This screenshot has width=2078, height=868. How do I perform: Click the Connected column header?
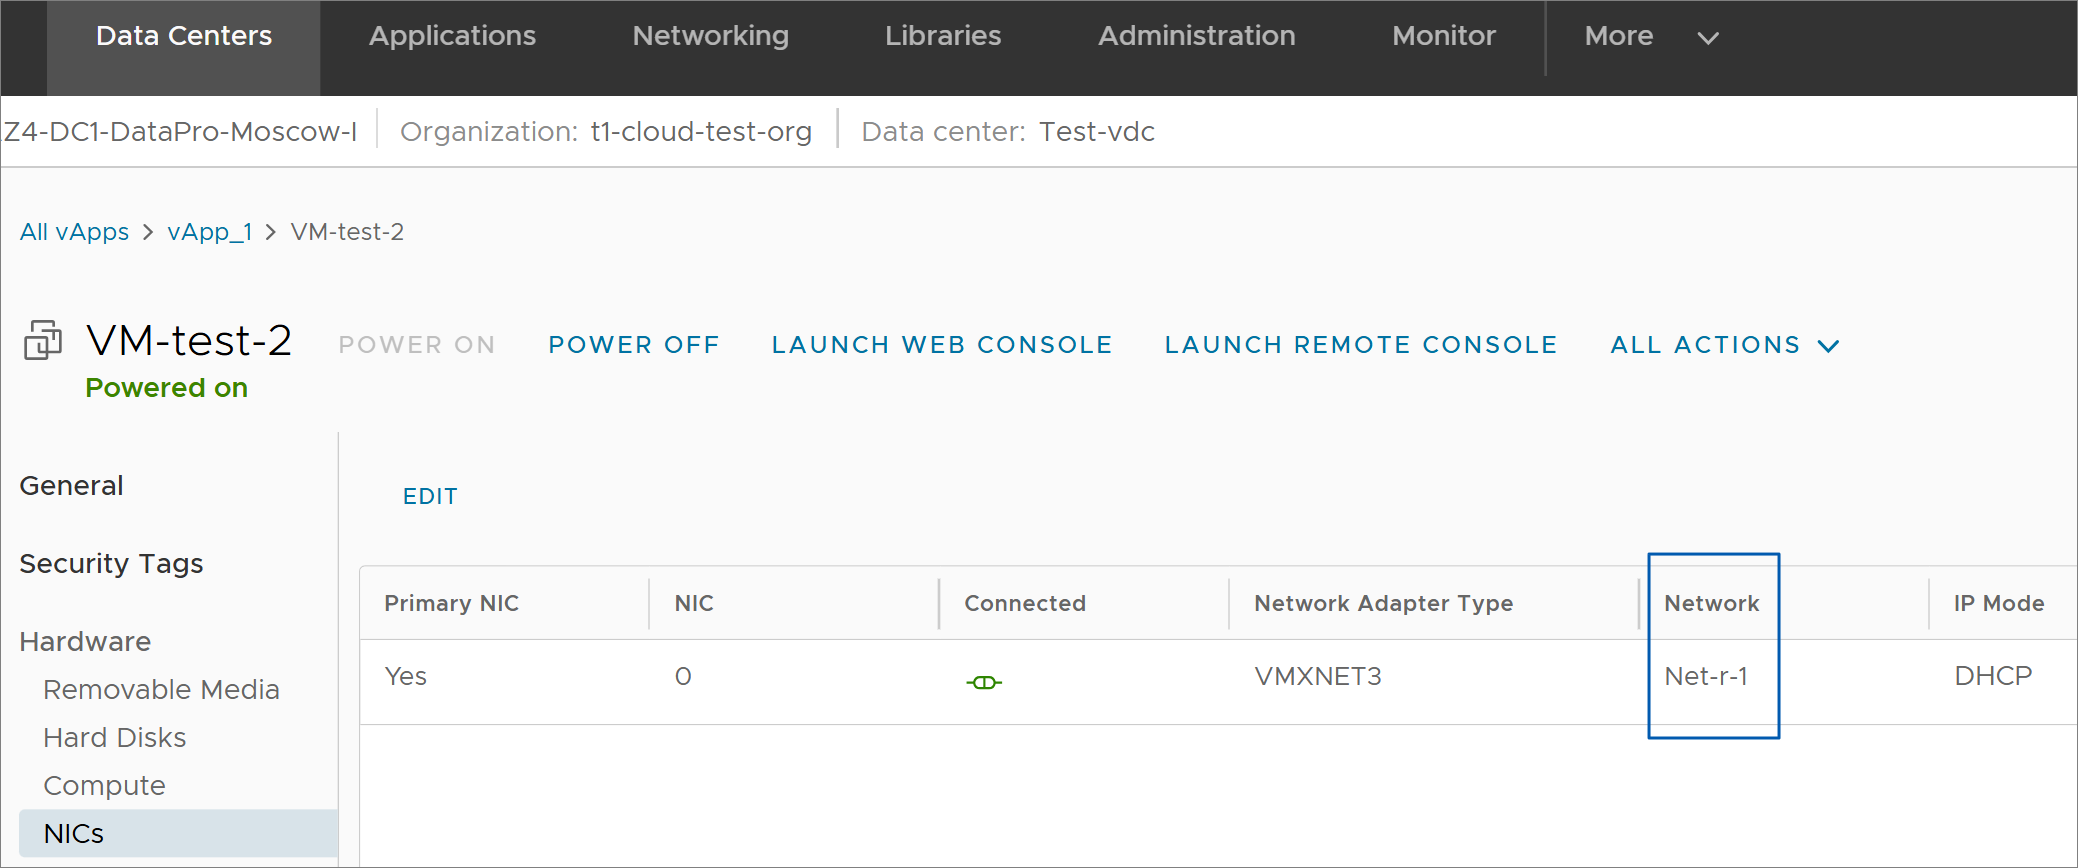[1025, 603]
